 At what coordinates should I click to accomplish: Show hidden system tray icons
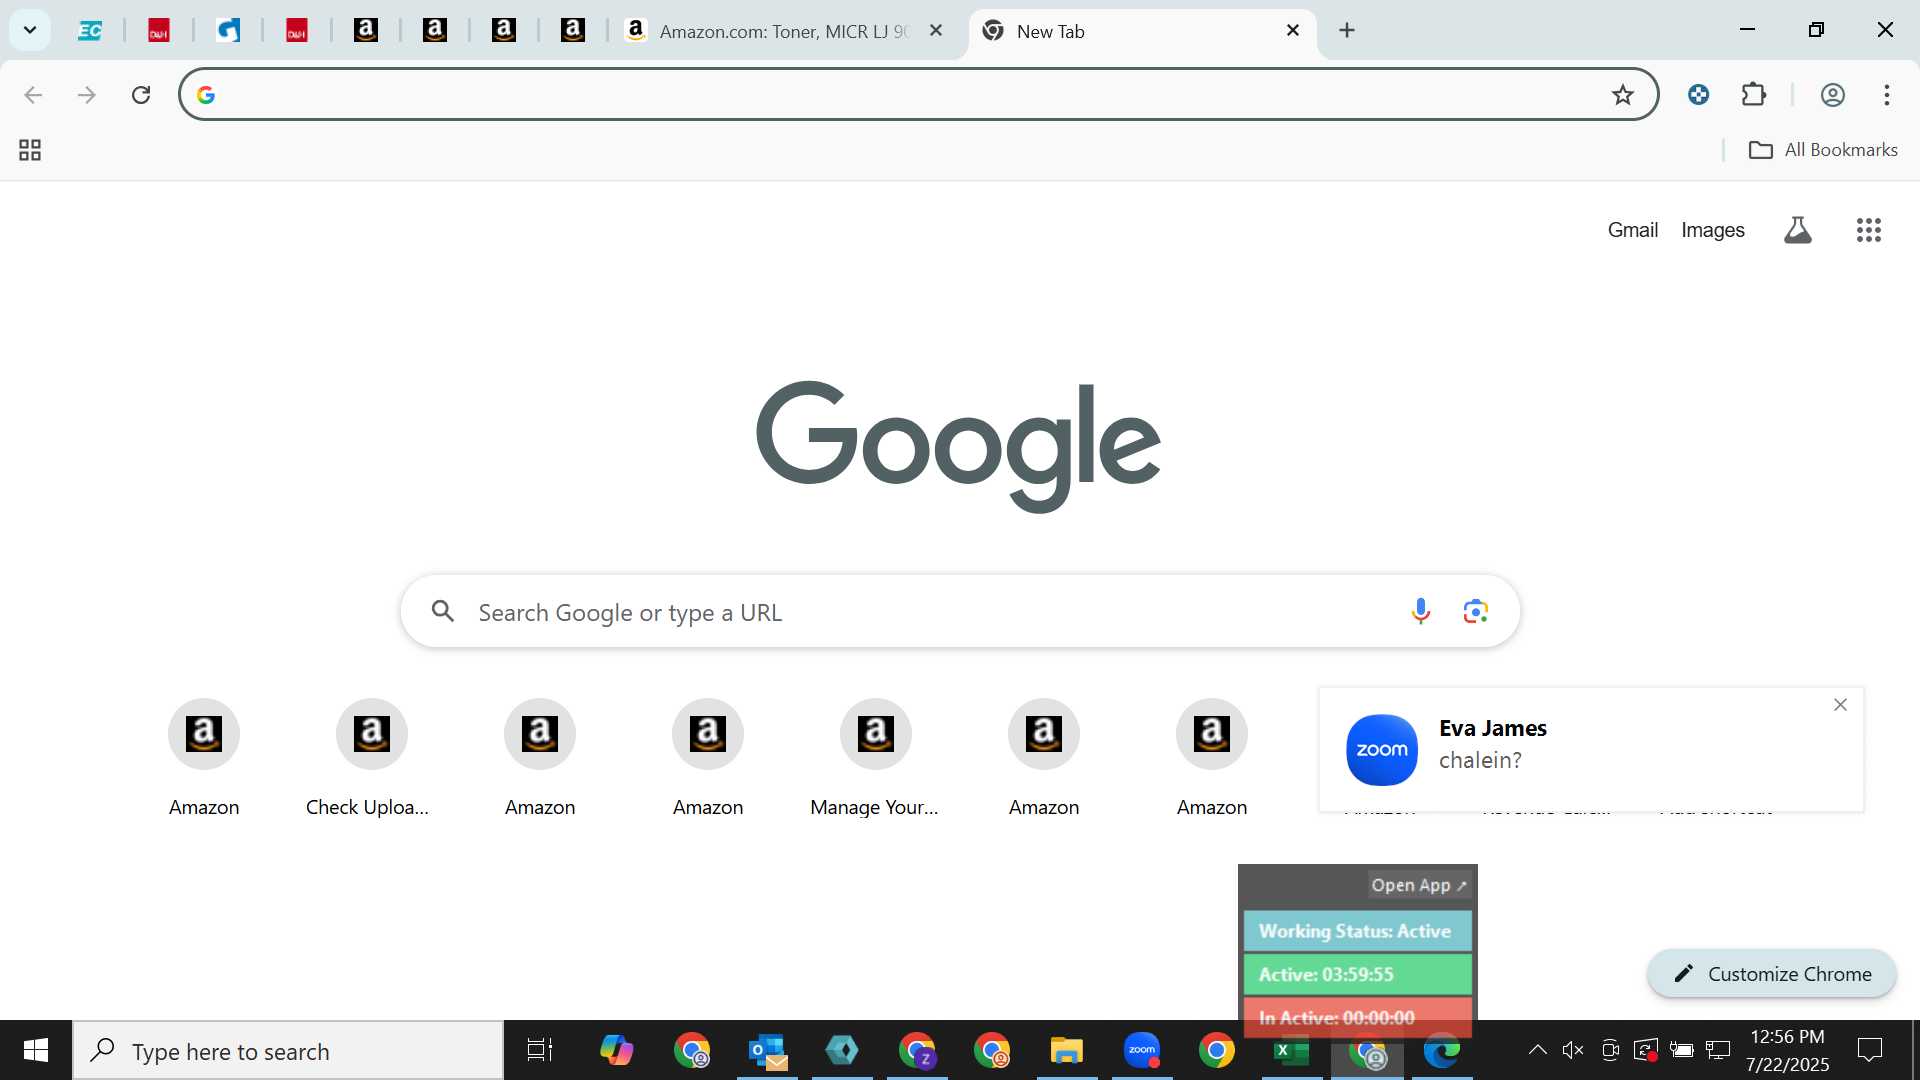[1537, 1050]
